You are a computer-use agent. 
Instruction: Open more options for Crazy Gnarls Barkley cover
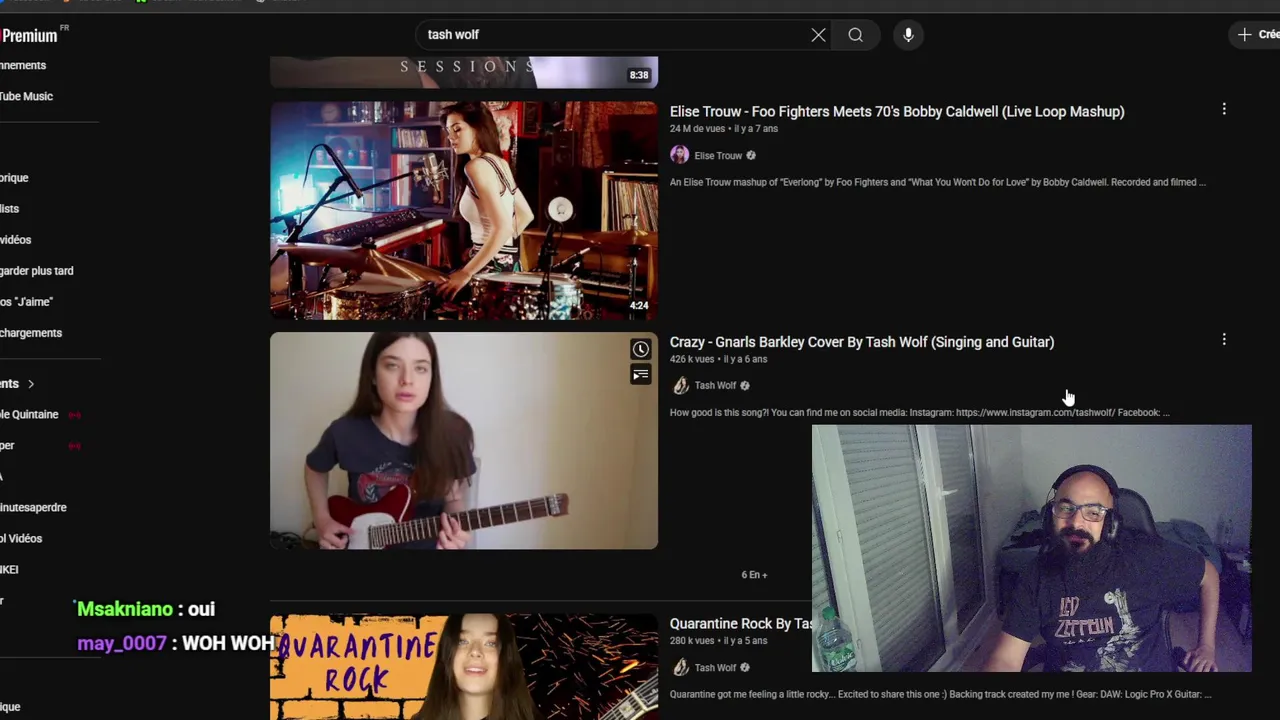(x=1224, y=340)
